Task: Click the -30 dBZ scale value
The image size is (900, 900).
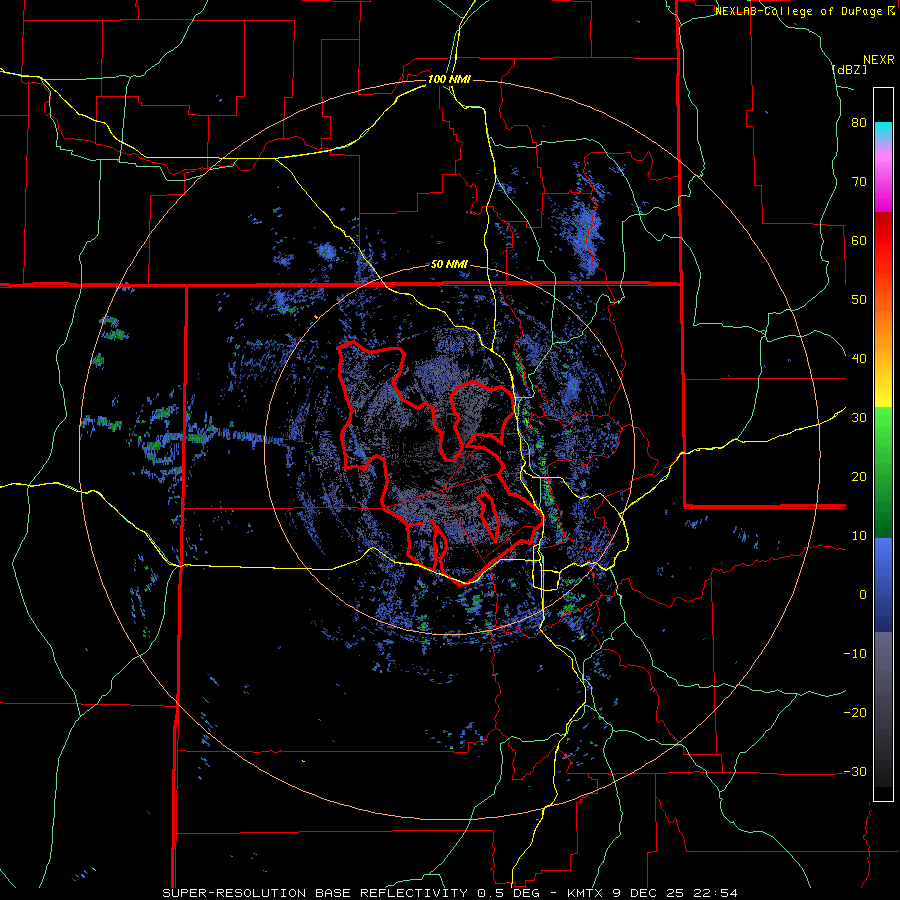Action: [x=855, y=771]
